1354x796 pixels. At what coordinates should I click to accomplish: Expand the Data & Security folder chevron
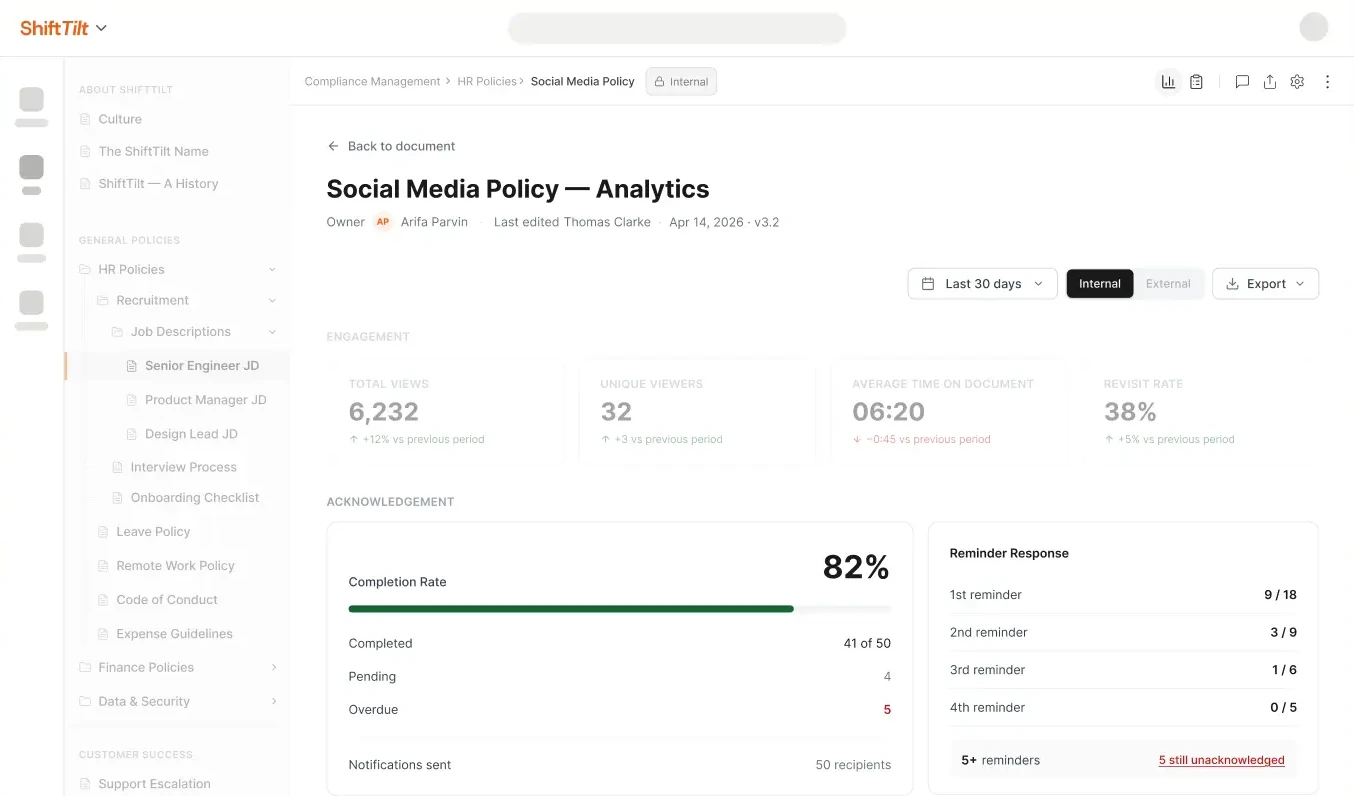point(273,701)
